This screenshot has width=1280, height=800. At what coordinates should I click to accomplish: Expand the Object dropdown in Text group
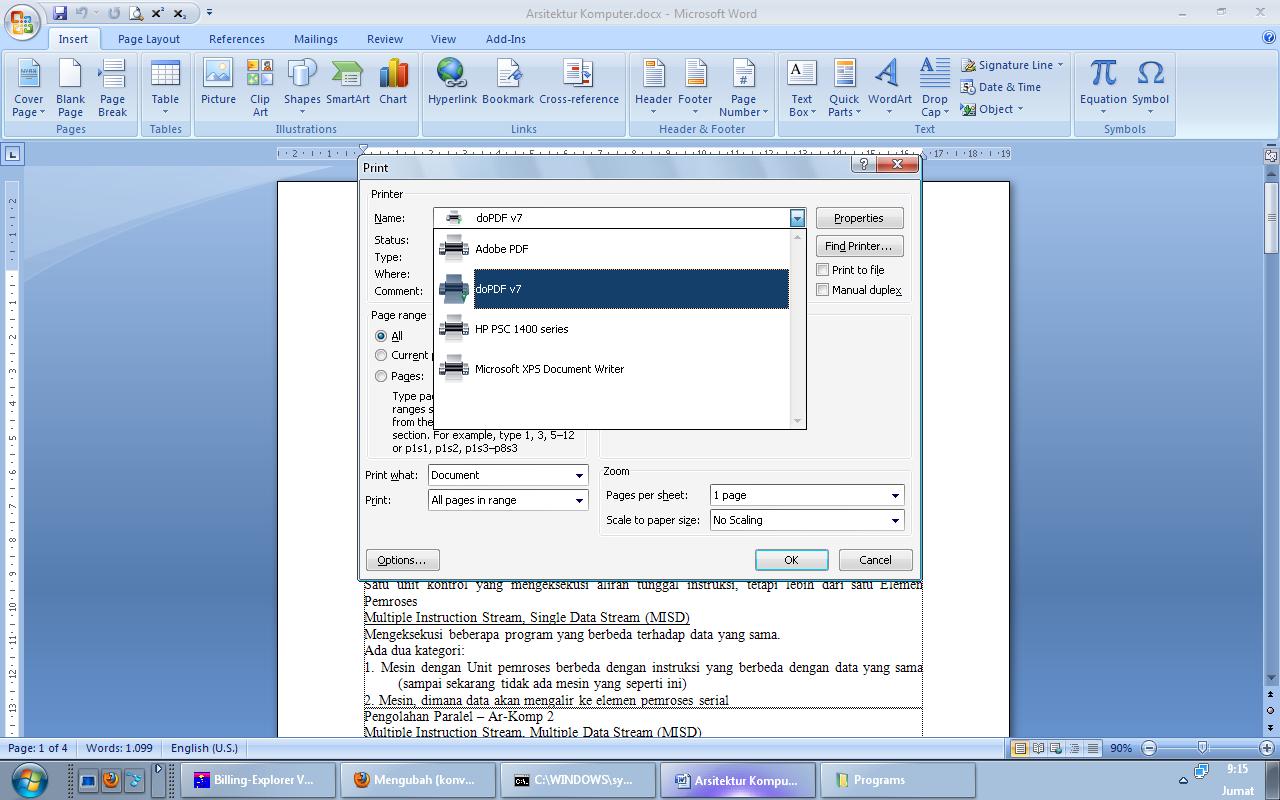tap(1020, 109)
